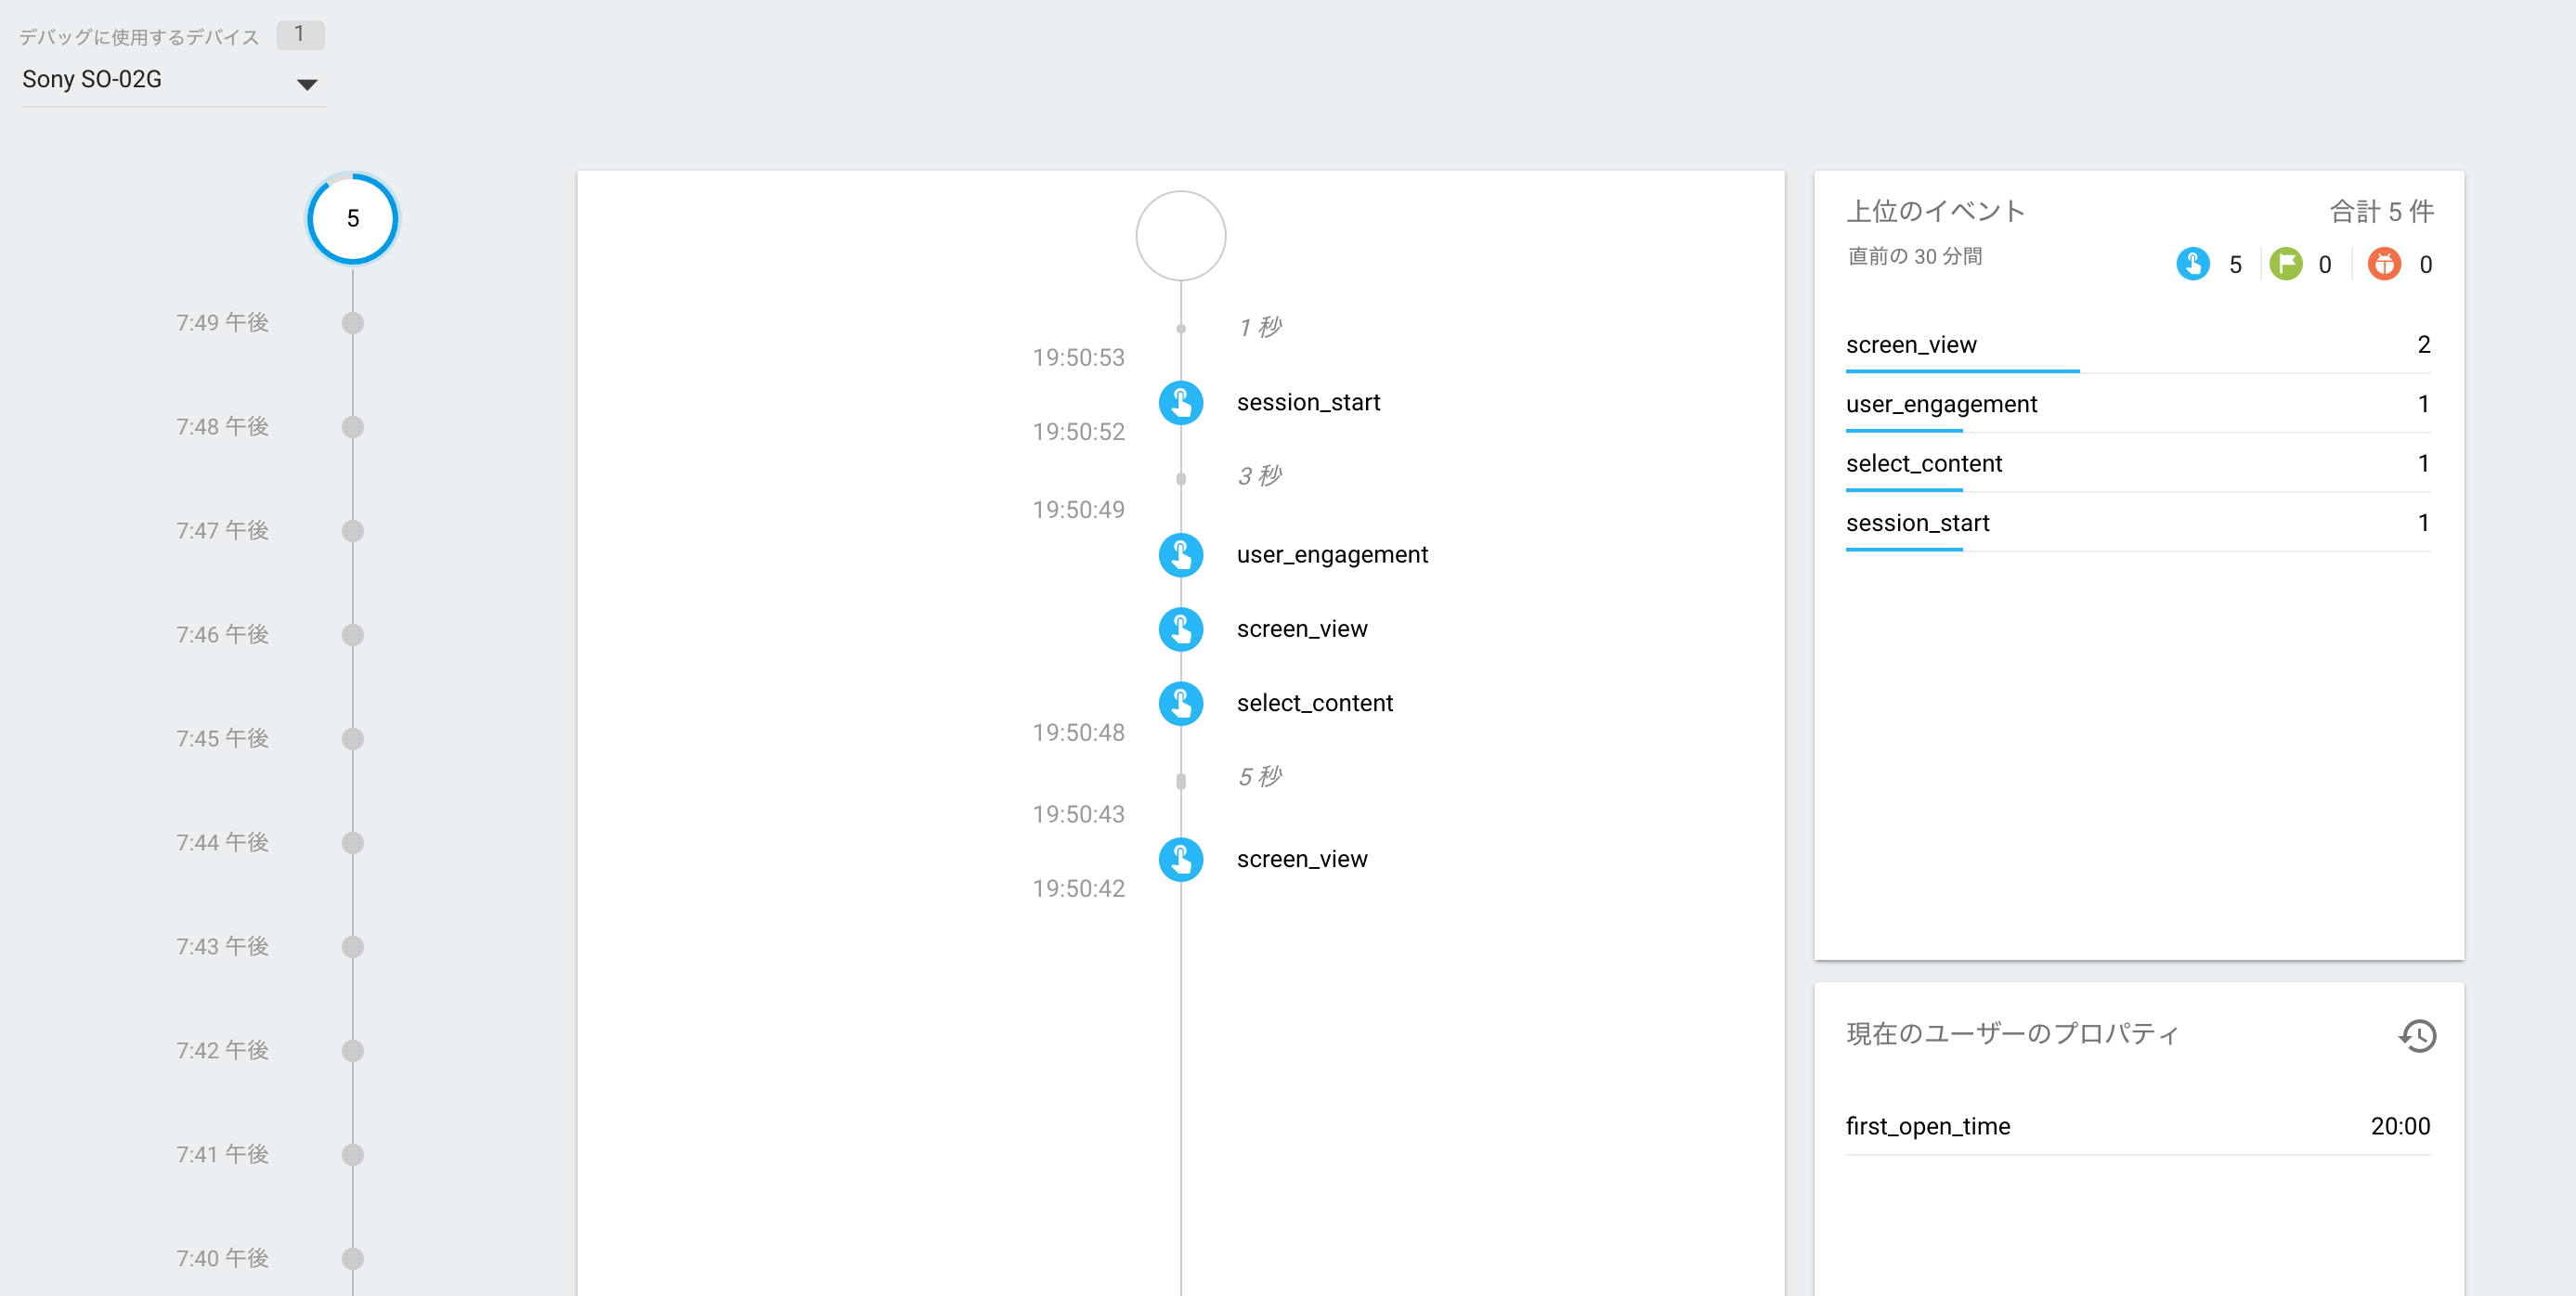This screenshot has width=2576, height=1296.
Task: Click the select_content event icon
Action: [x=1180, y=703]
